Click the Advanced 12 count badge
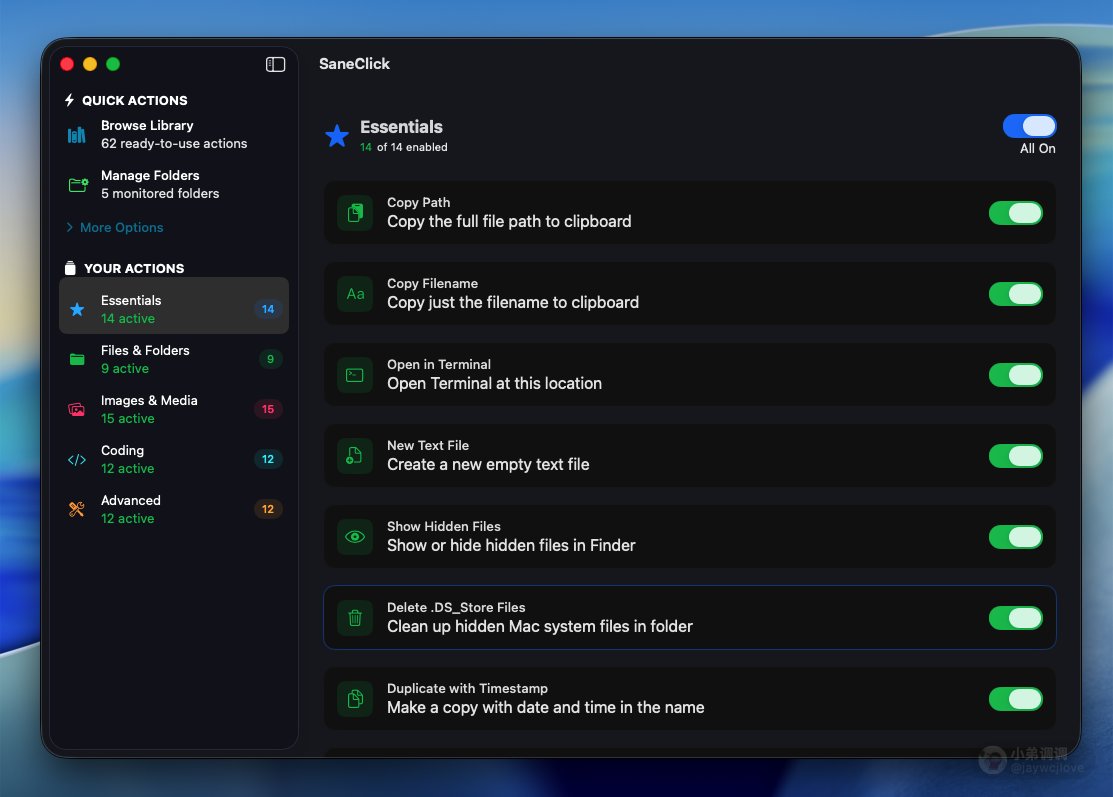Viewport: 1113px width, 797px height. coord(268,509)
